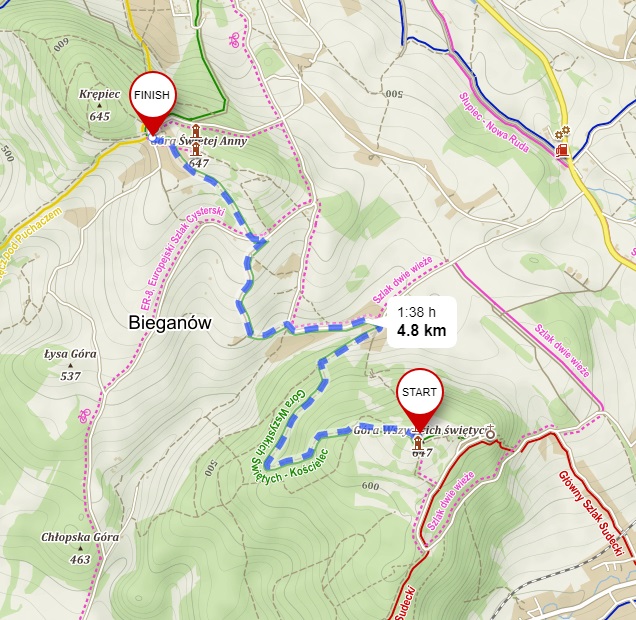636x620 pixels.
Task: Select the bicycle icon near top pink trail
Action: pyautogui.click(x=234, y=40)
